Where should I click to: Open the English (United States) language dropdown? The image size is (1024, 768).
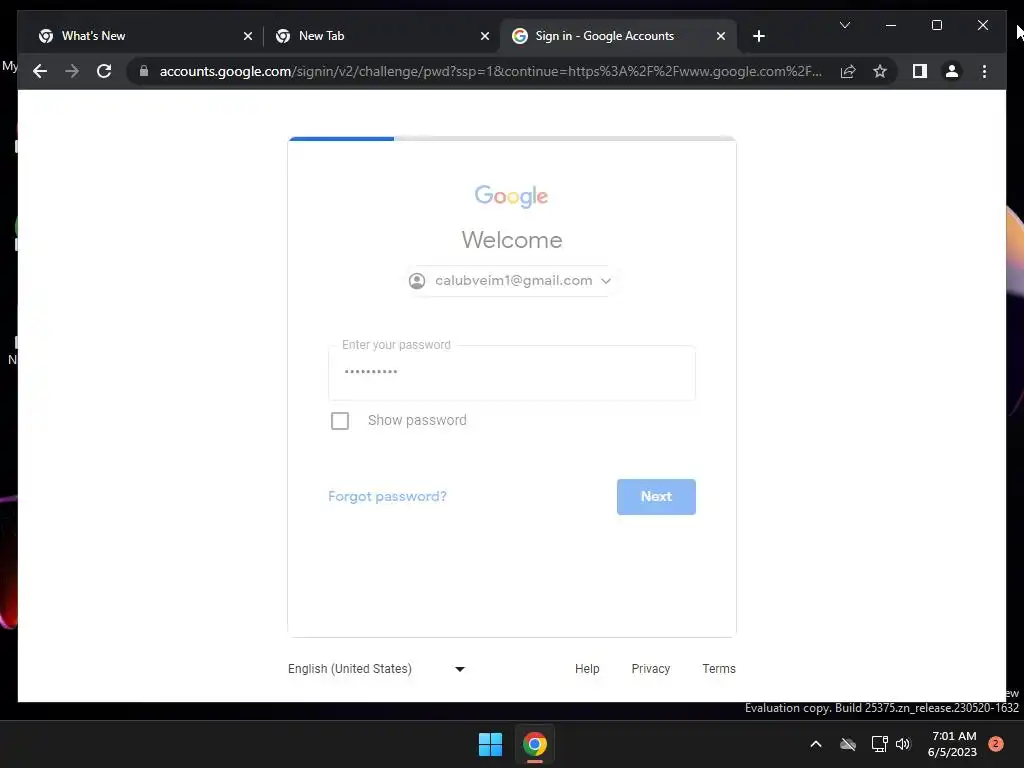[376, 669]
